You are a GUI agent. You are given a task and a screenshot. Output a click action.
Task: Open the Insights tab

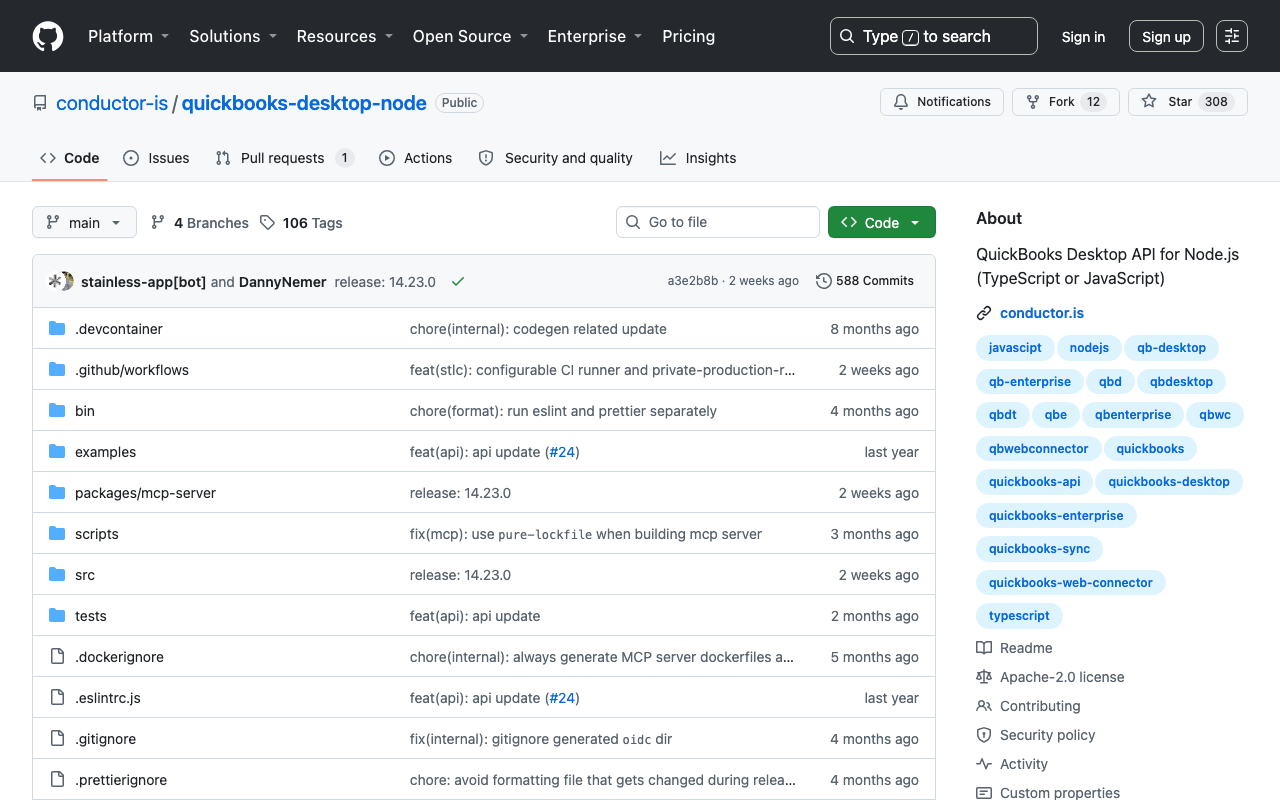[x=698, y=158]
